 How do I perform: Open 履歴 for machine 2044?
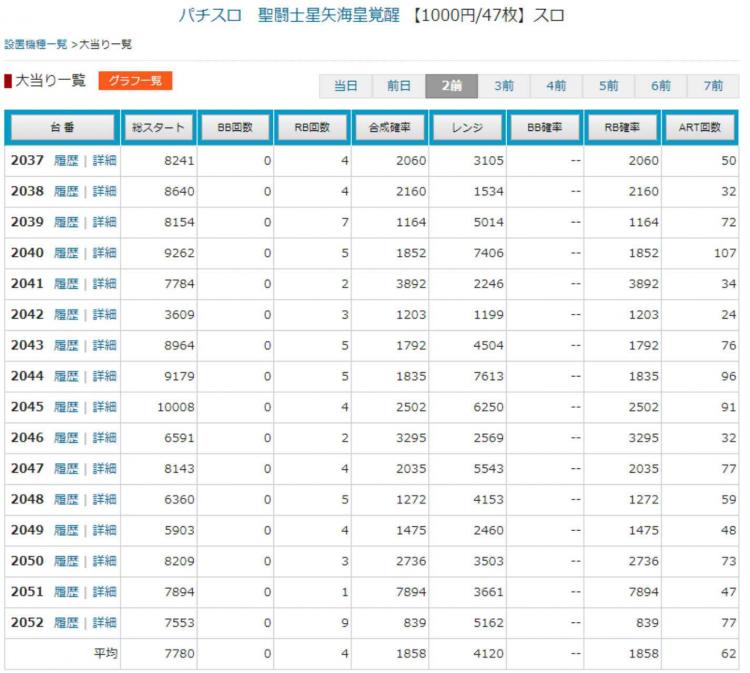point(66,376)
